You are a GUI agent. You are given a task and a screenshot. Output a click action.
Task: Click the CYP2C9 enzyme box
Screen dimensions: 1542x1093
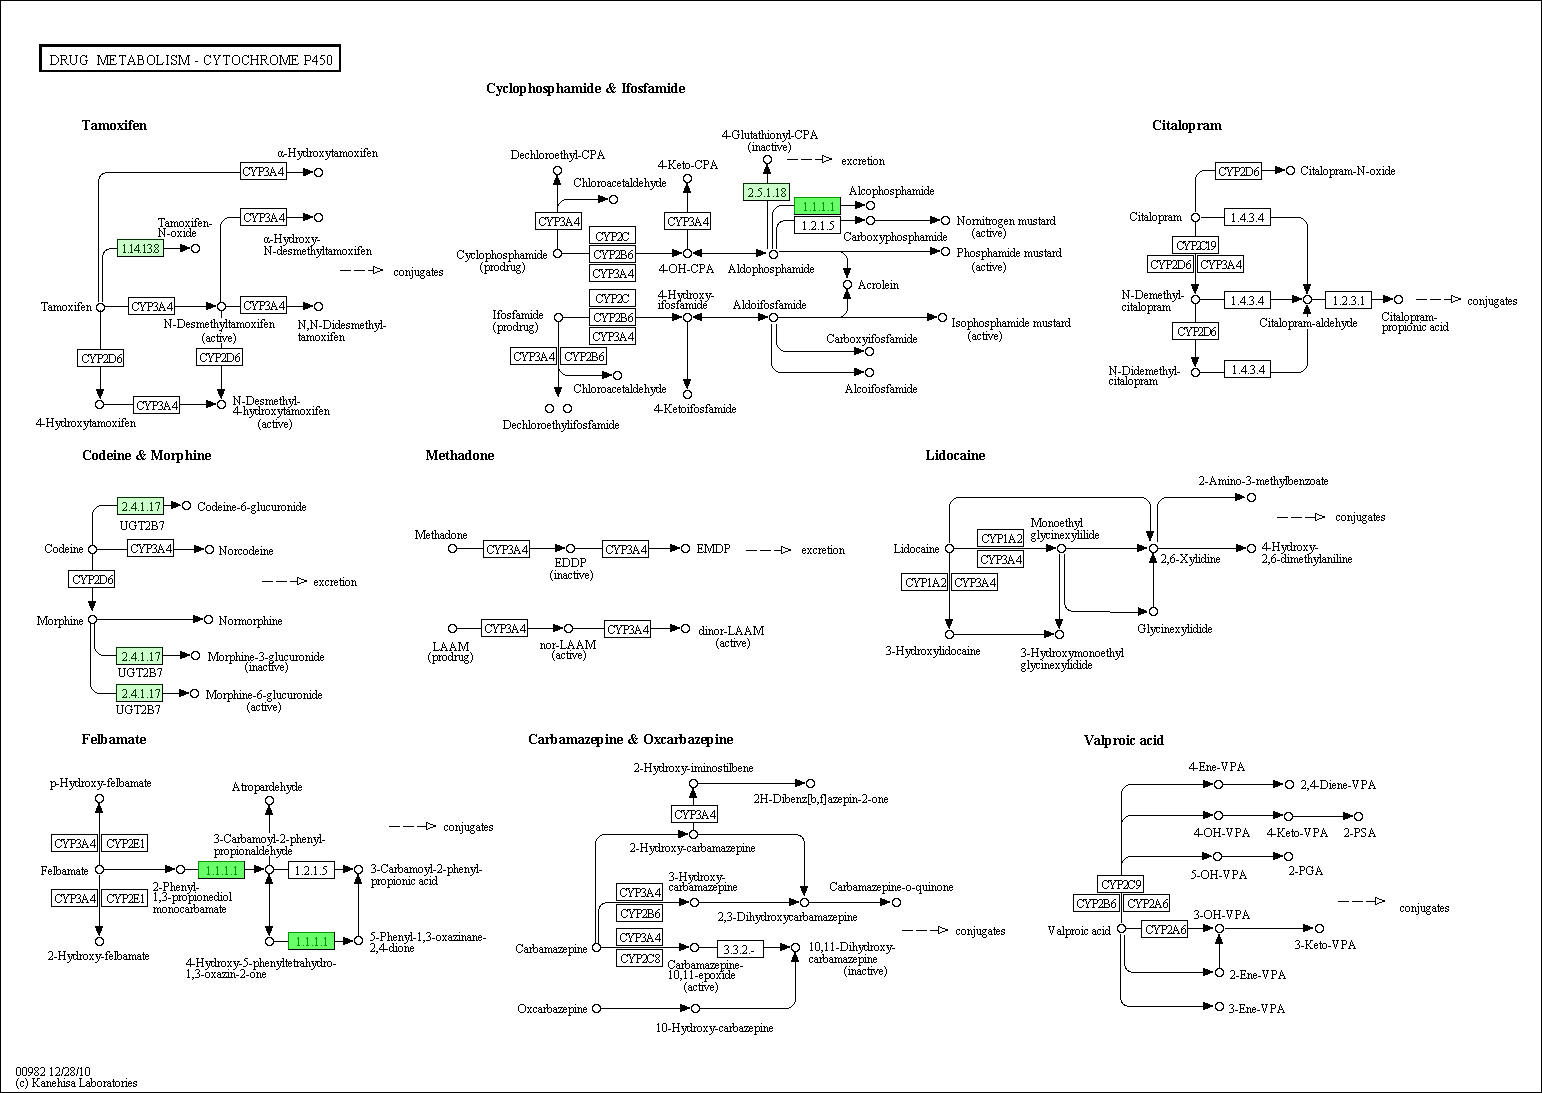pyautogui.click(x=1120, y=884)
